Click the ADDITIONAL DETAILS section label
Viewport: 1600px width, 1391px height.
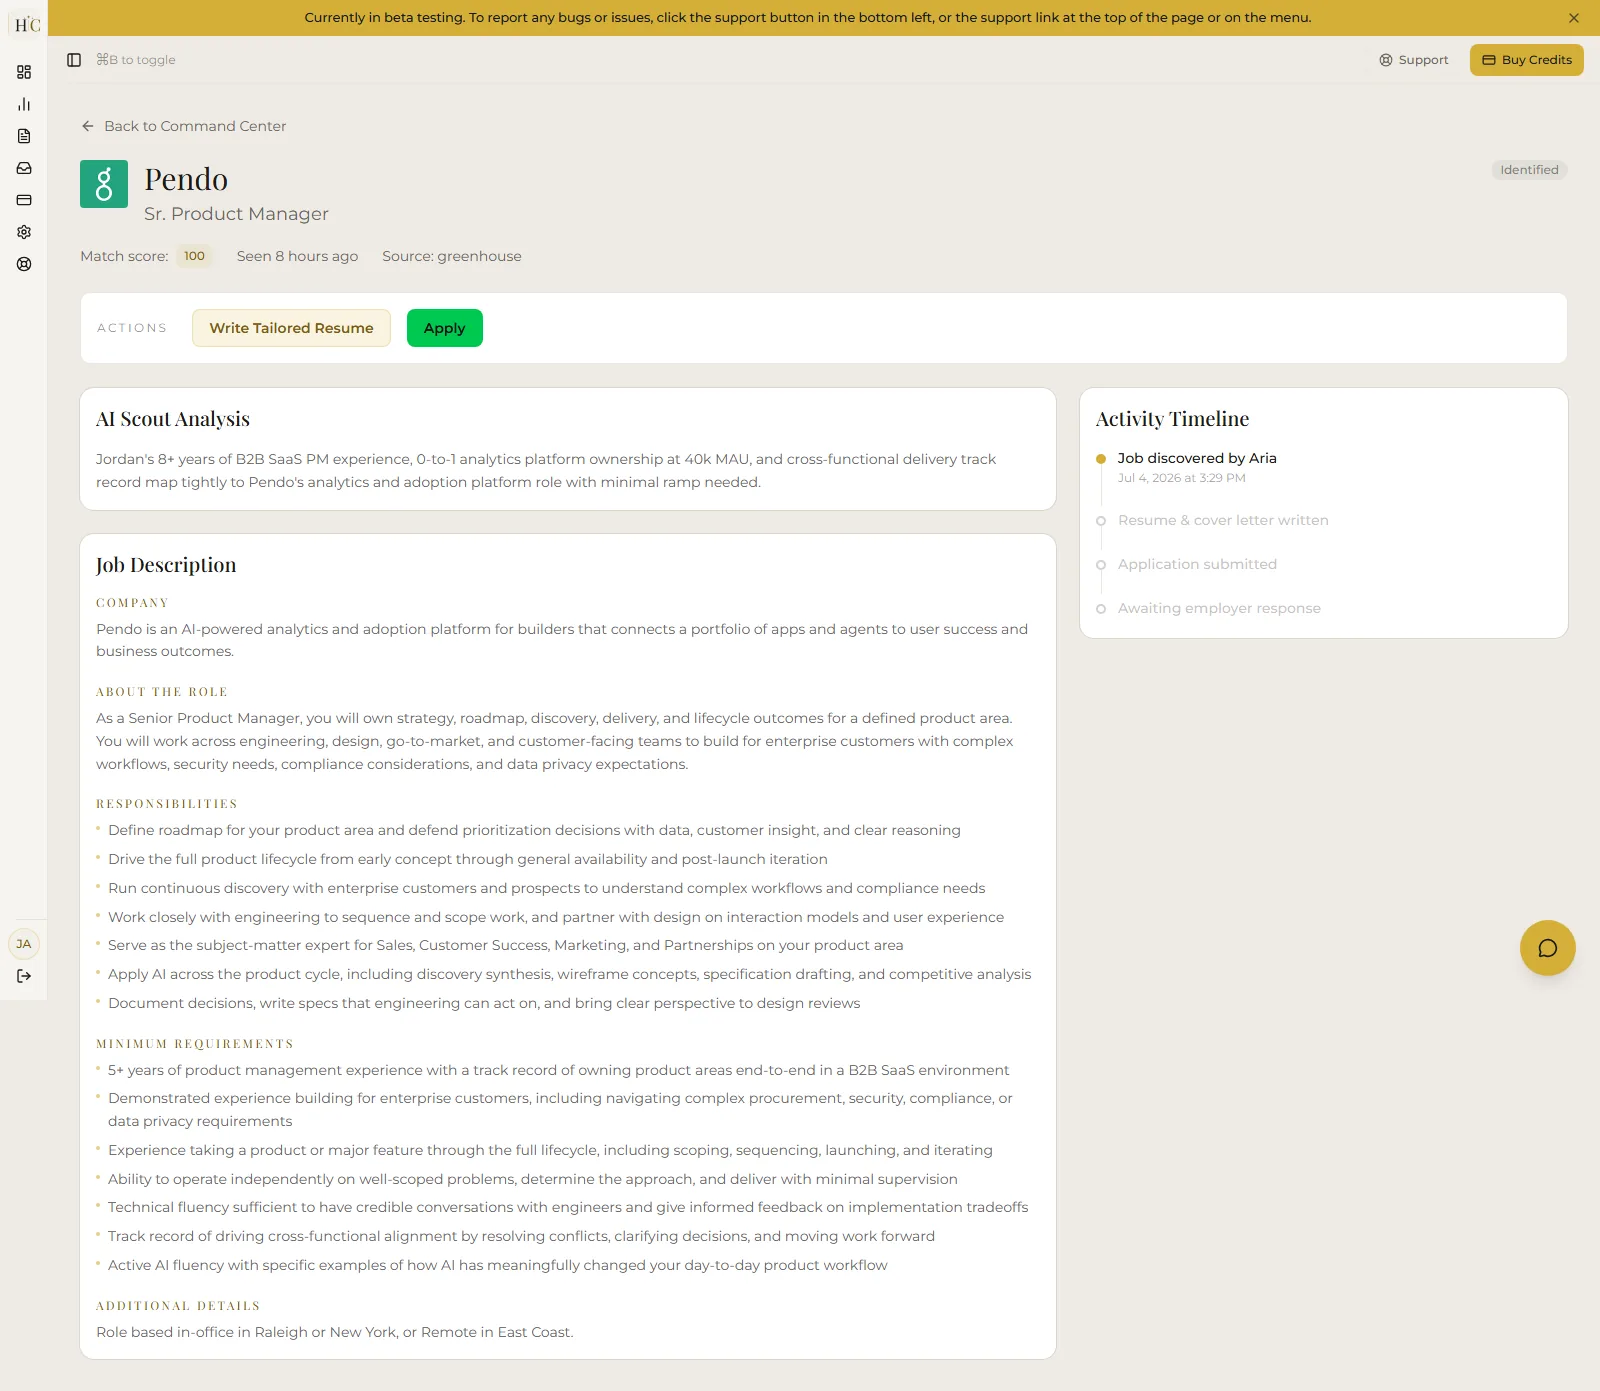178,1306
